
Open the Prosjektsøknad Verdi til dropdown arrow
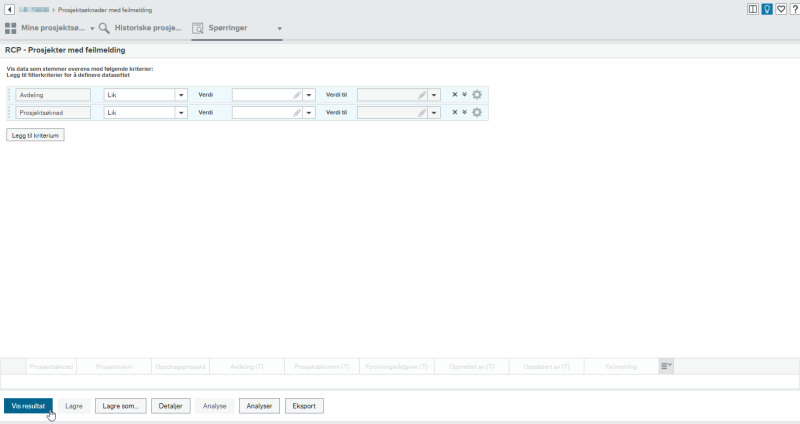434,113
